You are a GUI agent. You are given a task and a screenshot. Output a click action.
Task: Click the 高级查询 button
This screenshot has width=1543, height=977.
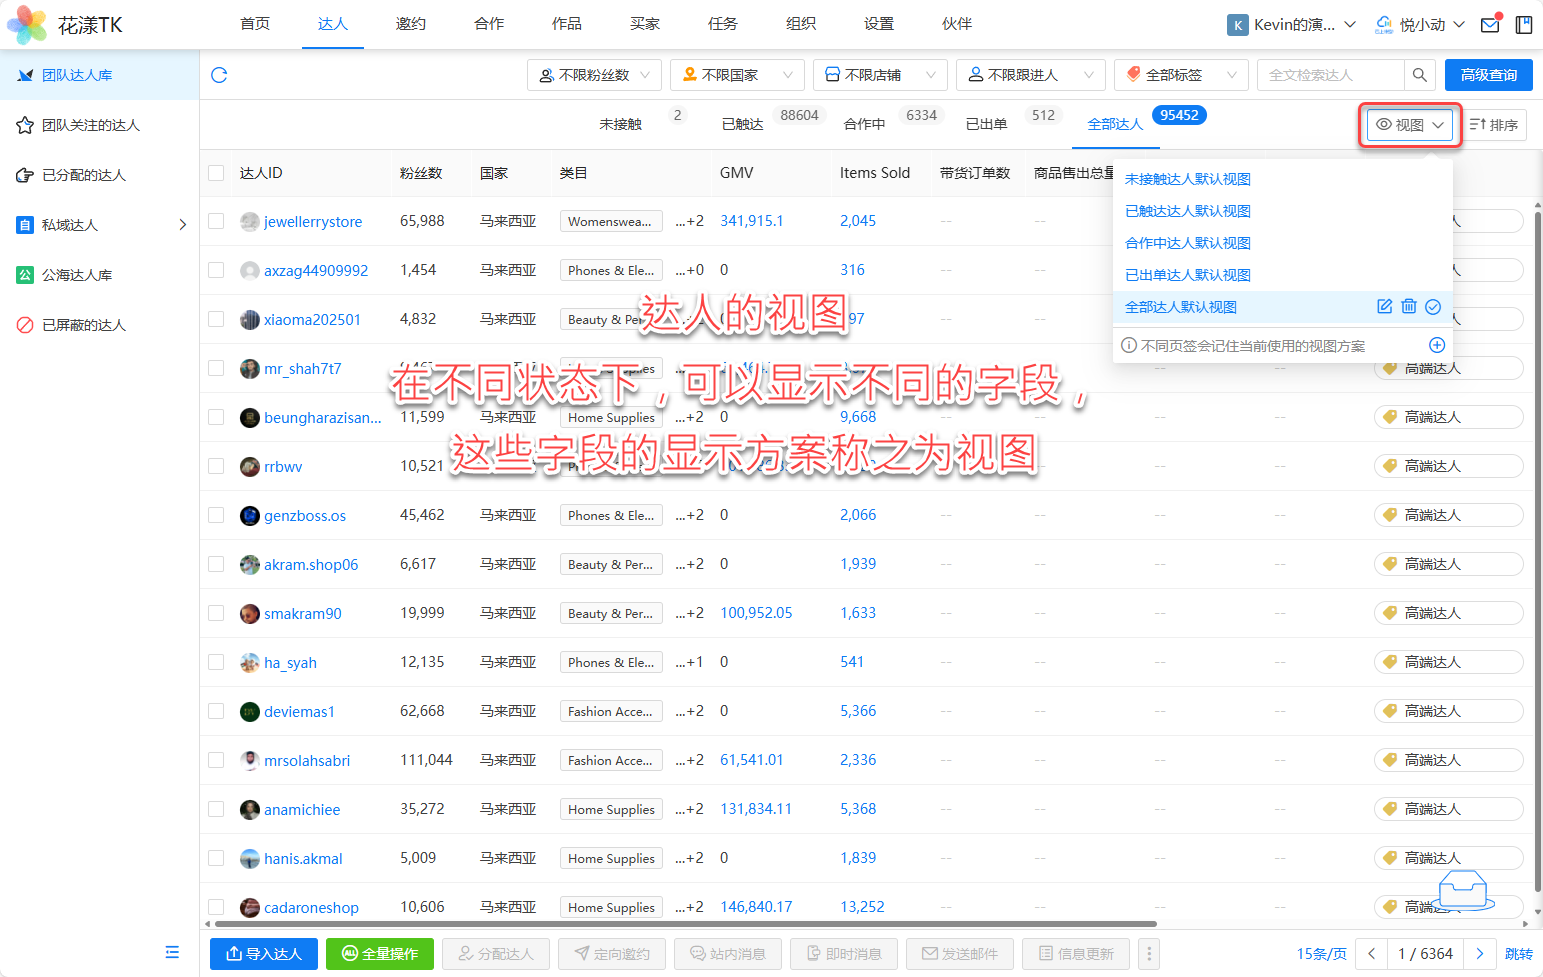1488,75
